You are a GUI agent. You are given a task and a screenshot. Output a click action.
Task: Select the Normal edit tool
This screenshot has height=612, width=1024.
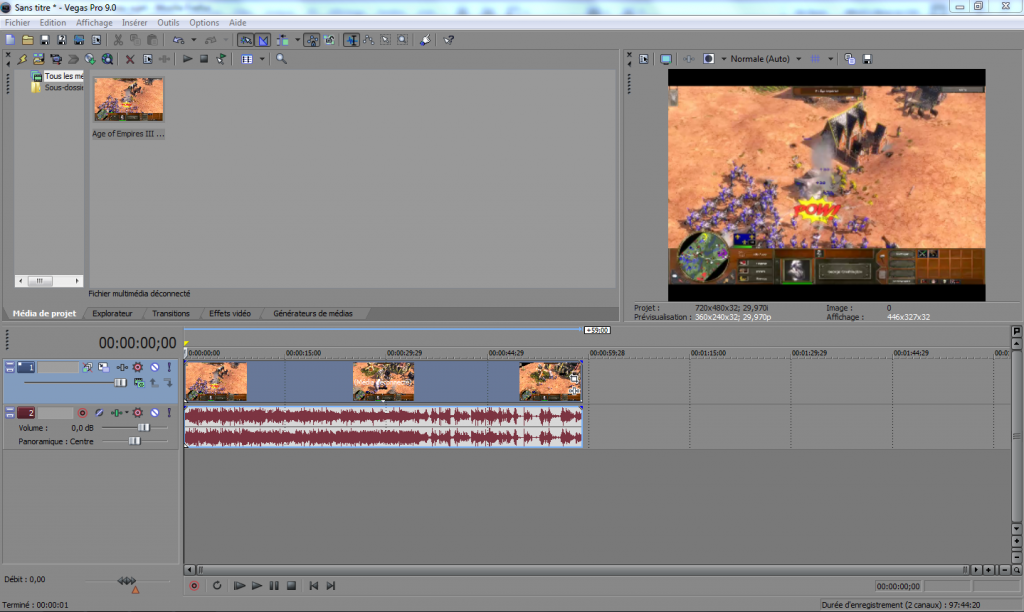click(x=351, y=40)
